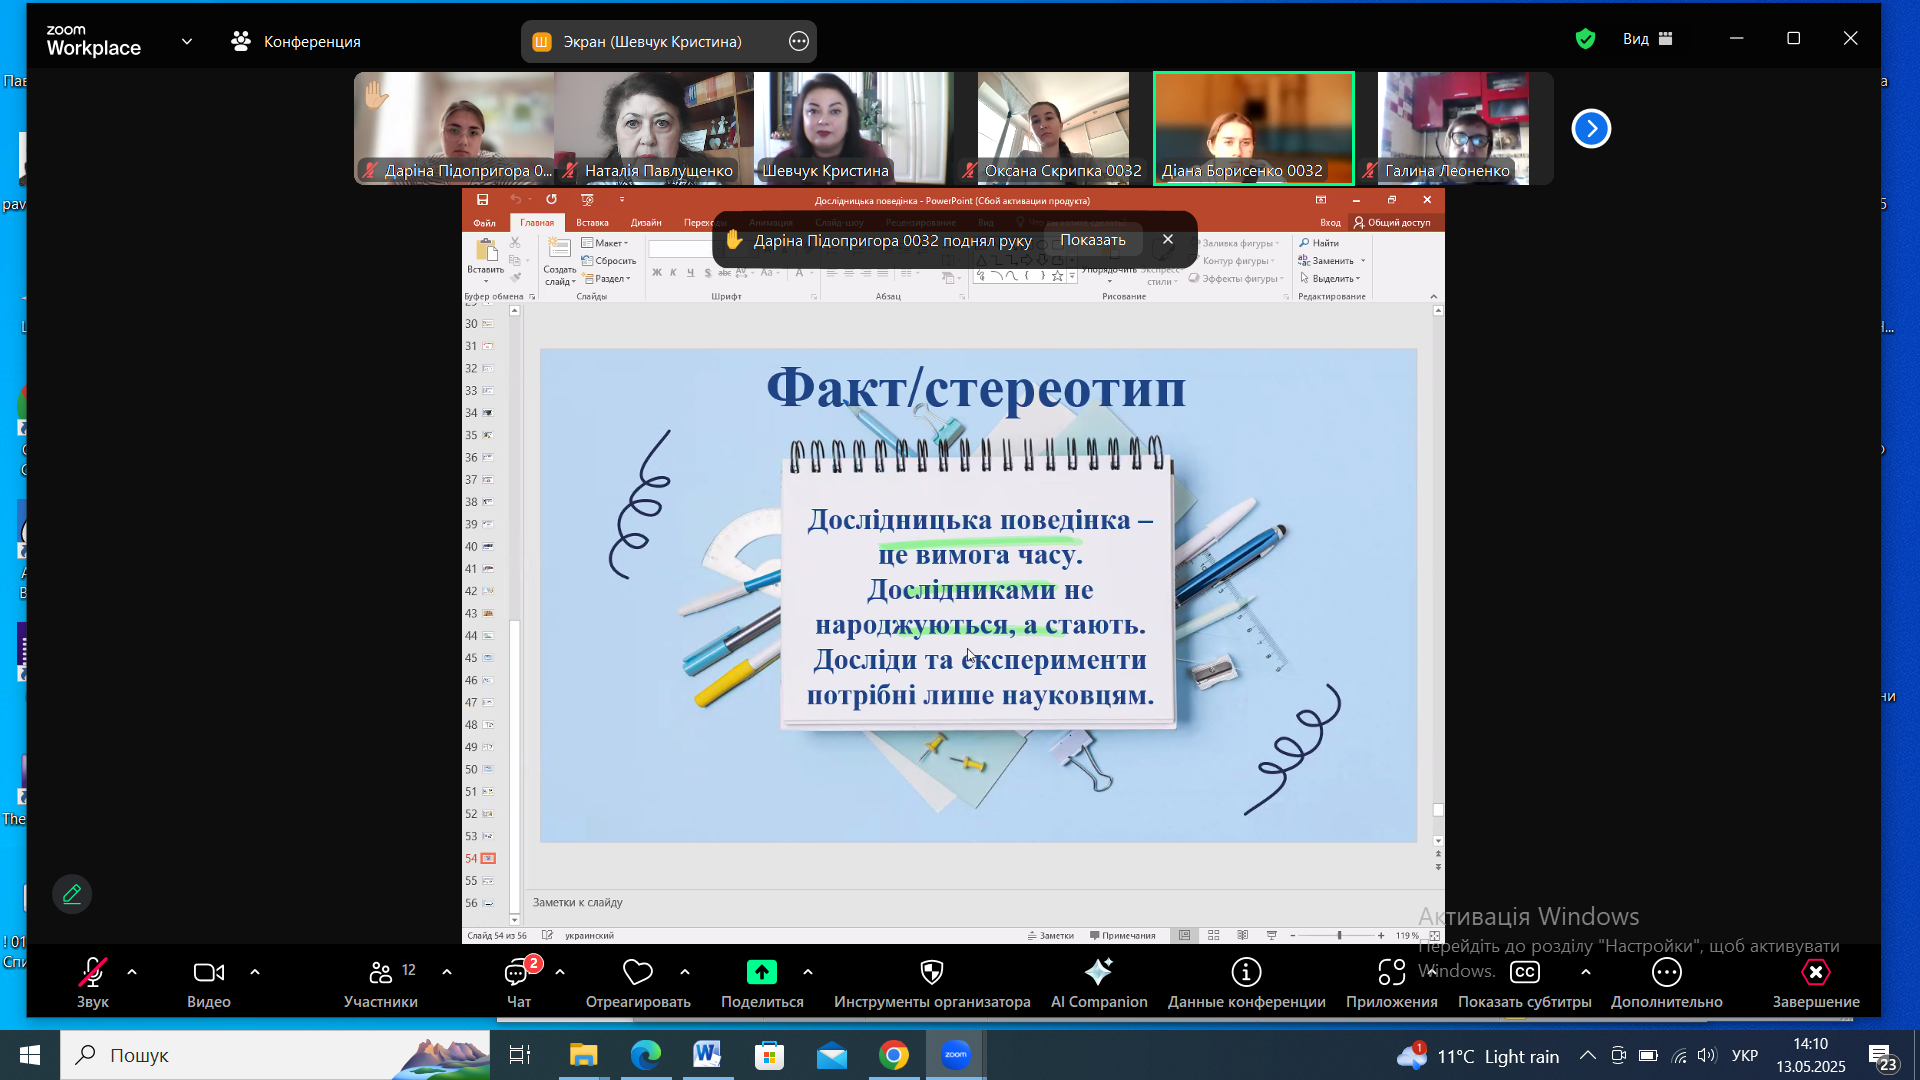Viewport: 1920px width, 1080px height.
Task: Select Діана Борисенко 0032 video thumbnail
Action: point(1254,128)
